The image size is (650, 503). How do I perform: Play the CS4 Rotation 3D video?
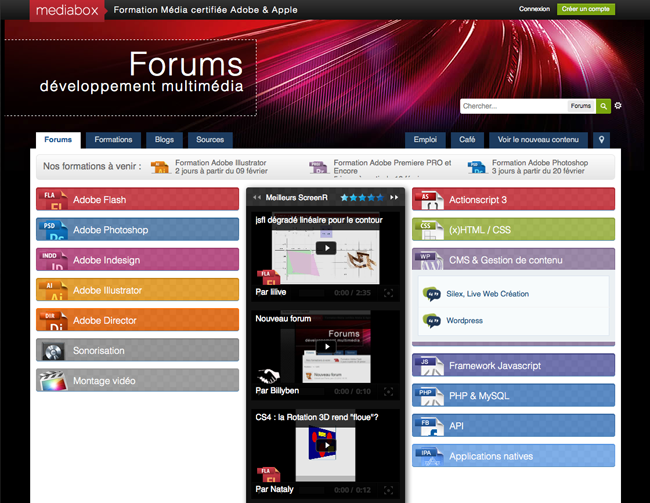pyautogui.click(x=326, y=445)
